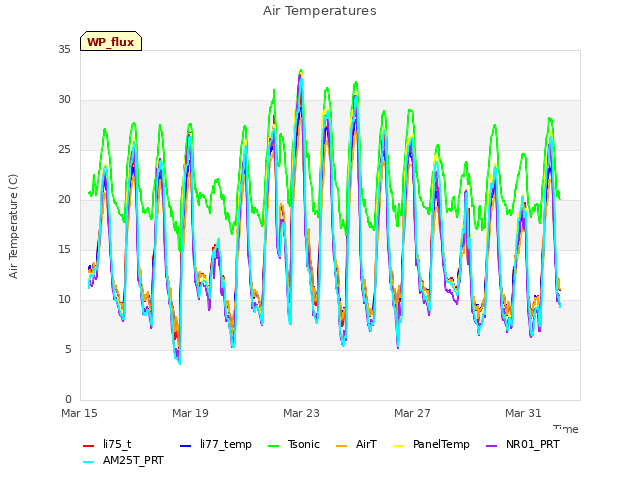Click the Mar 27 x-axis tick label
Screen dimensions: 640x480
pos(412,413)
